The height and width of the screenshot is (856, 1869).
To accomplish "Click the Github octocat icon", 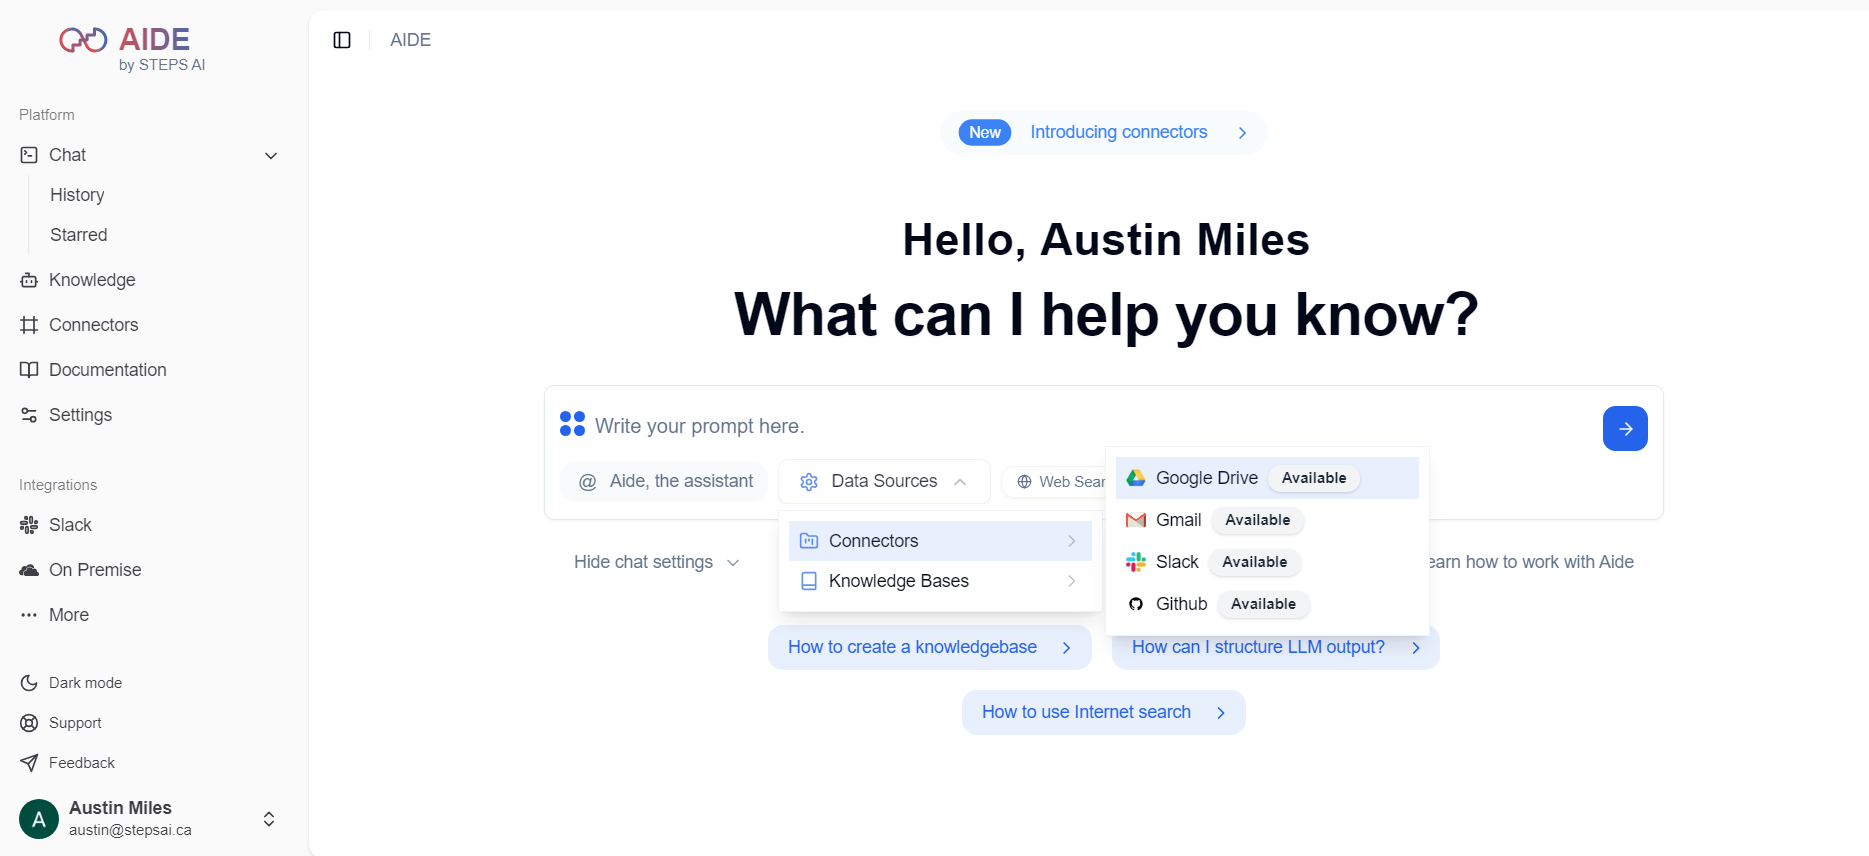I will [1136, 604].
